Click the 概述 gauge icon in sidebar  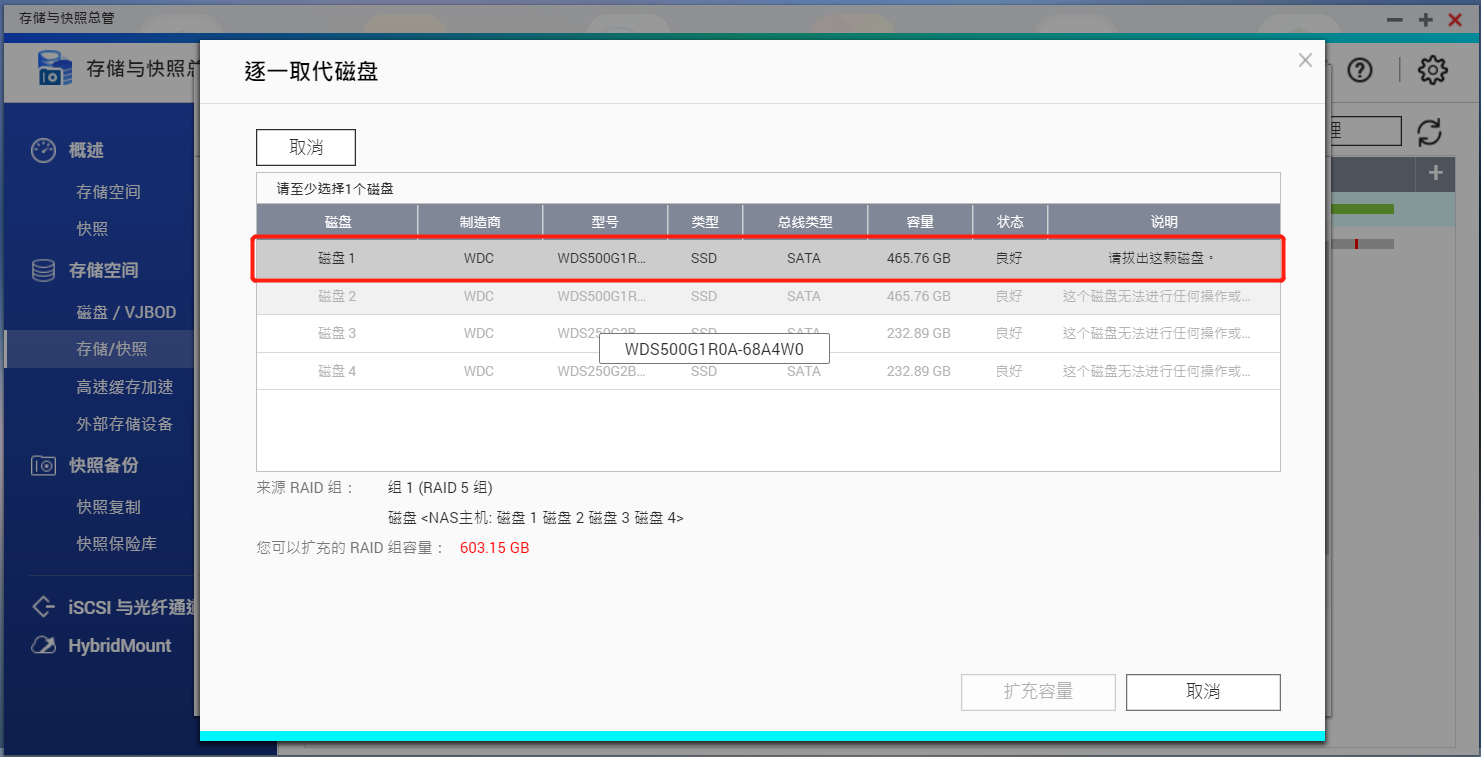(x=43, y=150)
